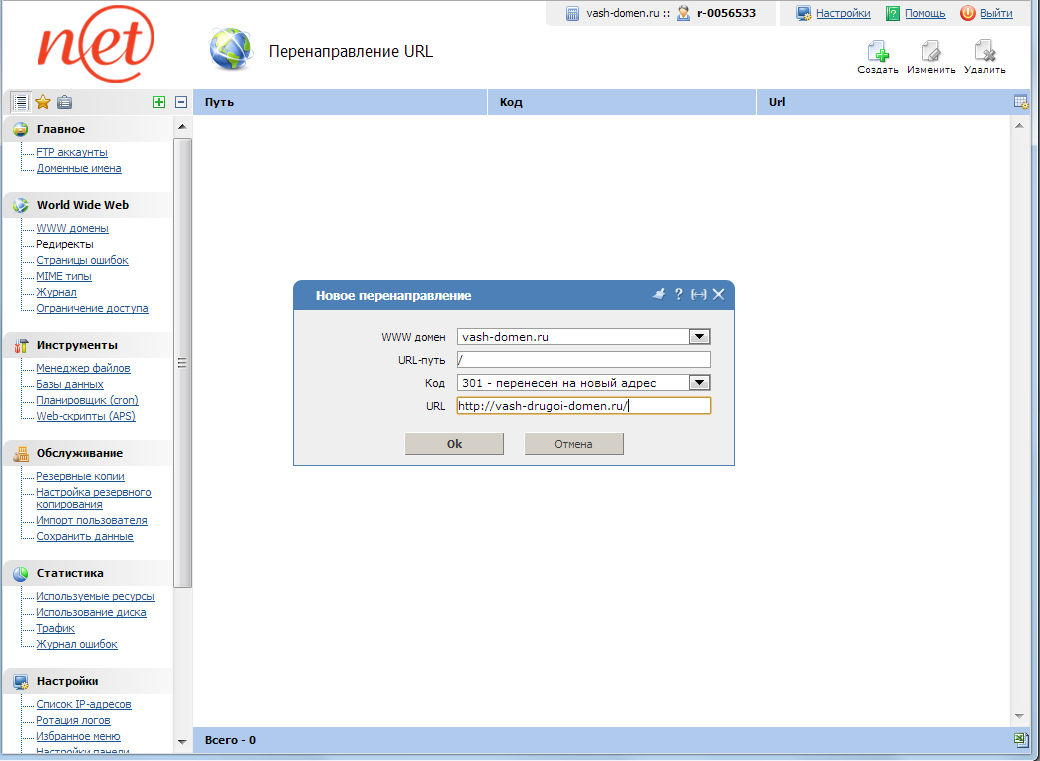Click the Удалить (delete) toolbar icon
The height and width of the screenshot is (761, 1040).
985,50
